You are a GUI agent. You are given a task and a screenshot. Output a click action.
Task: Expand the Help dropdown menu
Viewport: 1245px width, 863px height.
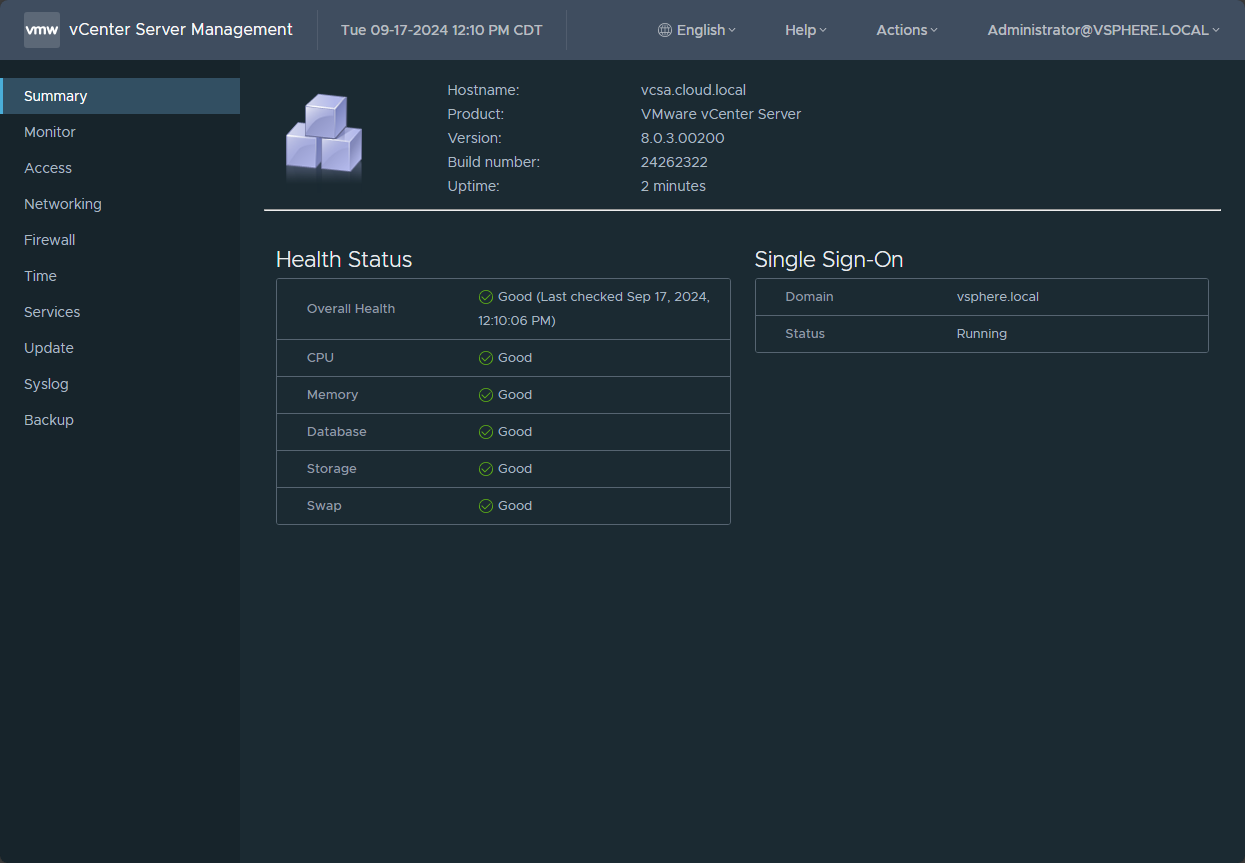[806, 30]
